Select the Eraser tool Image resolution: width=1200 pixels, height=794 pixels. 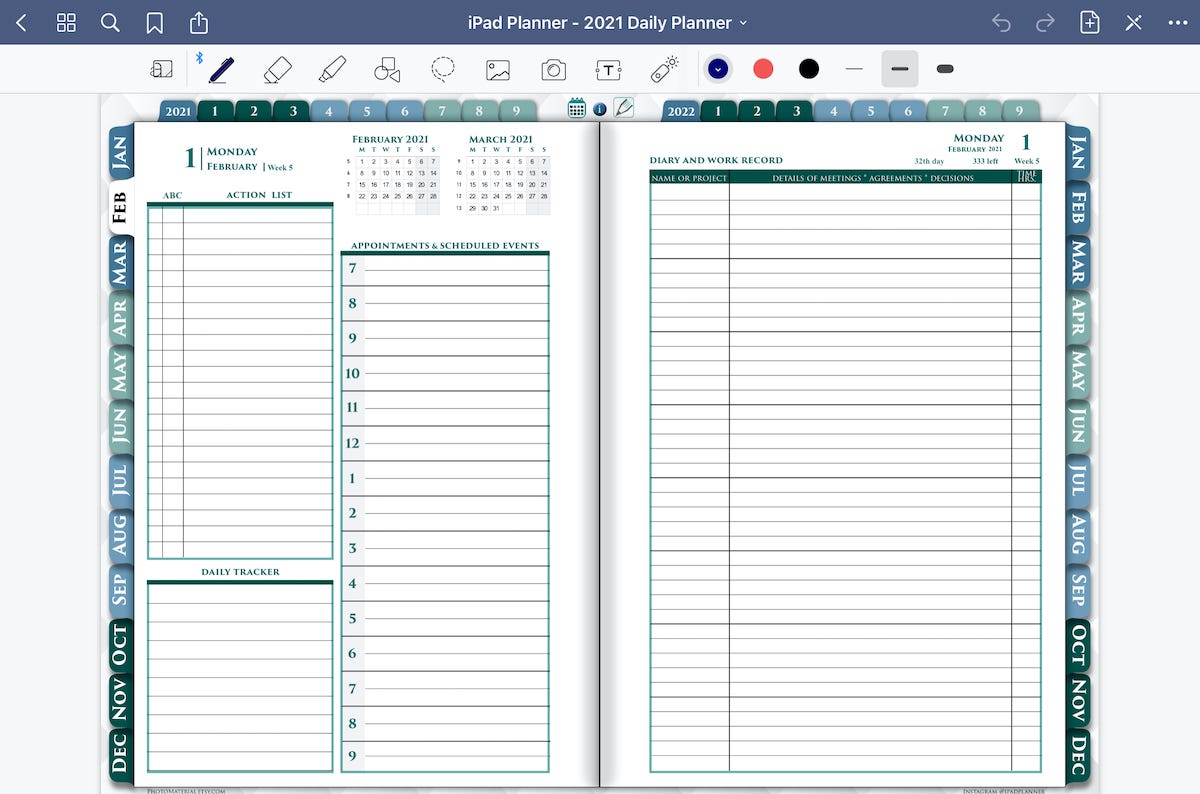click(x=277, y=69)
